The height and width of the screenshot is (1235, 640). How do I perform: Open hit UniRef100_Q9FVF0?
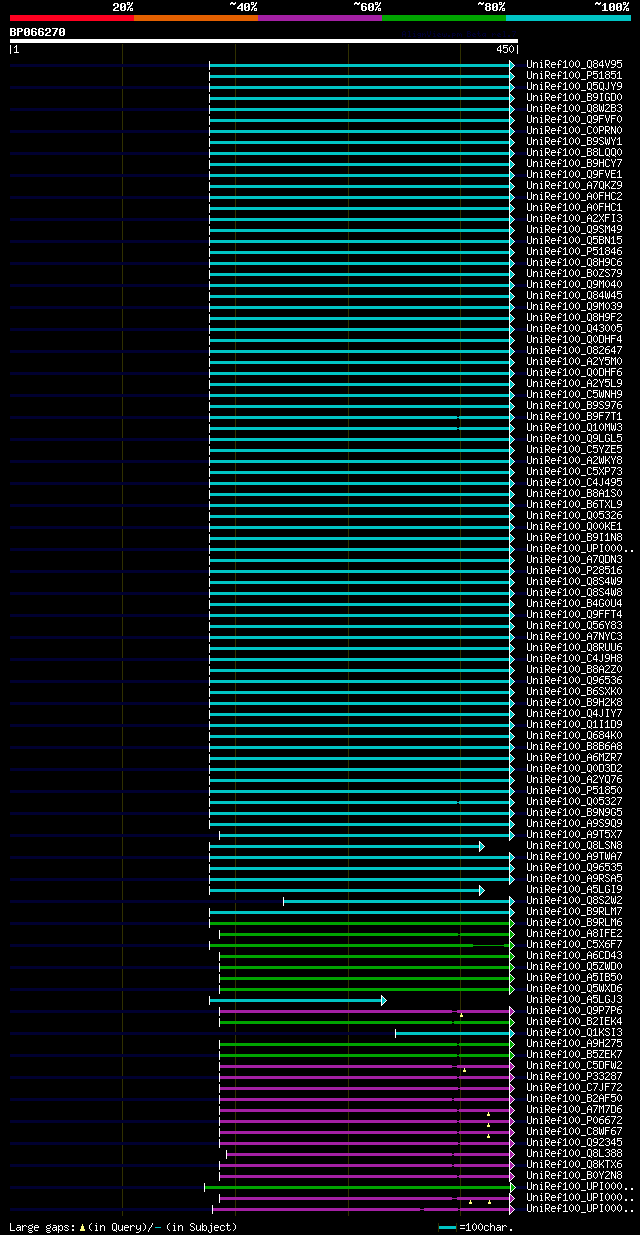(574, 119)
